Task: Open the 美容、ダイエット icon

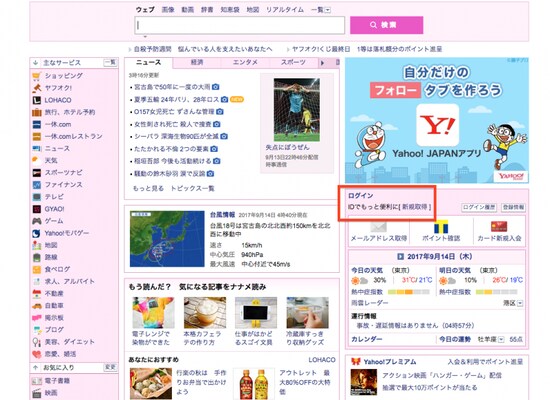Action: (36, 342)
